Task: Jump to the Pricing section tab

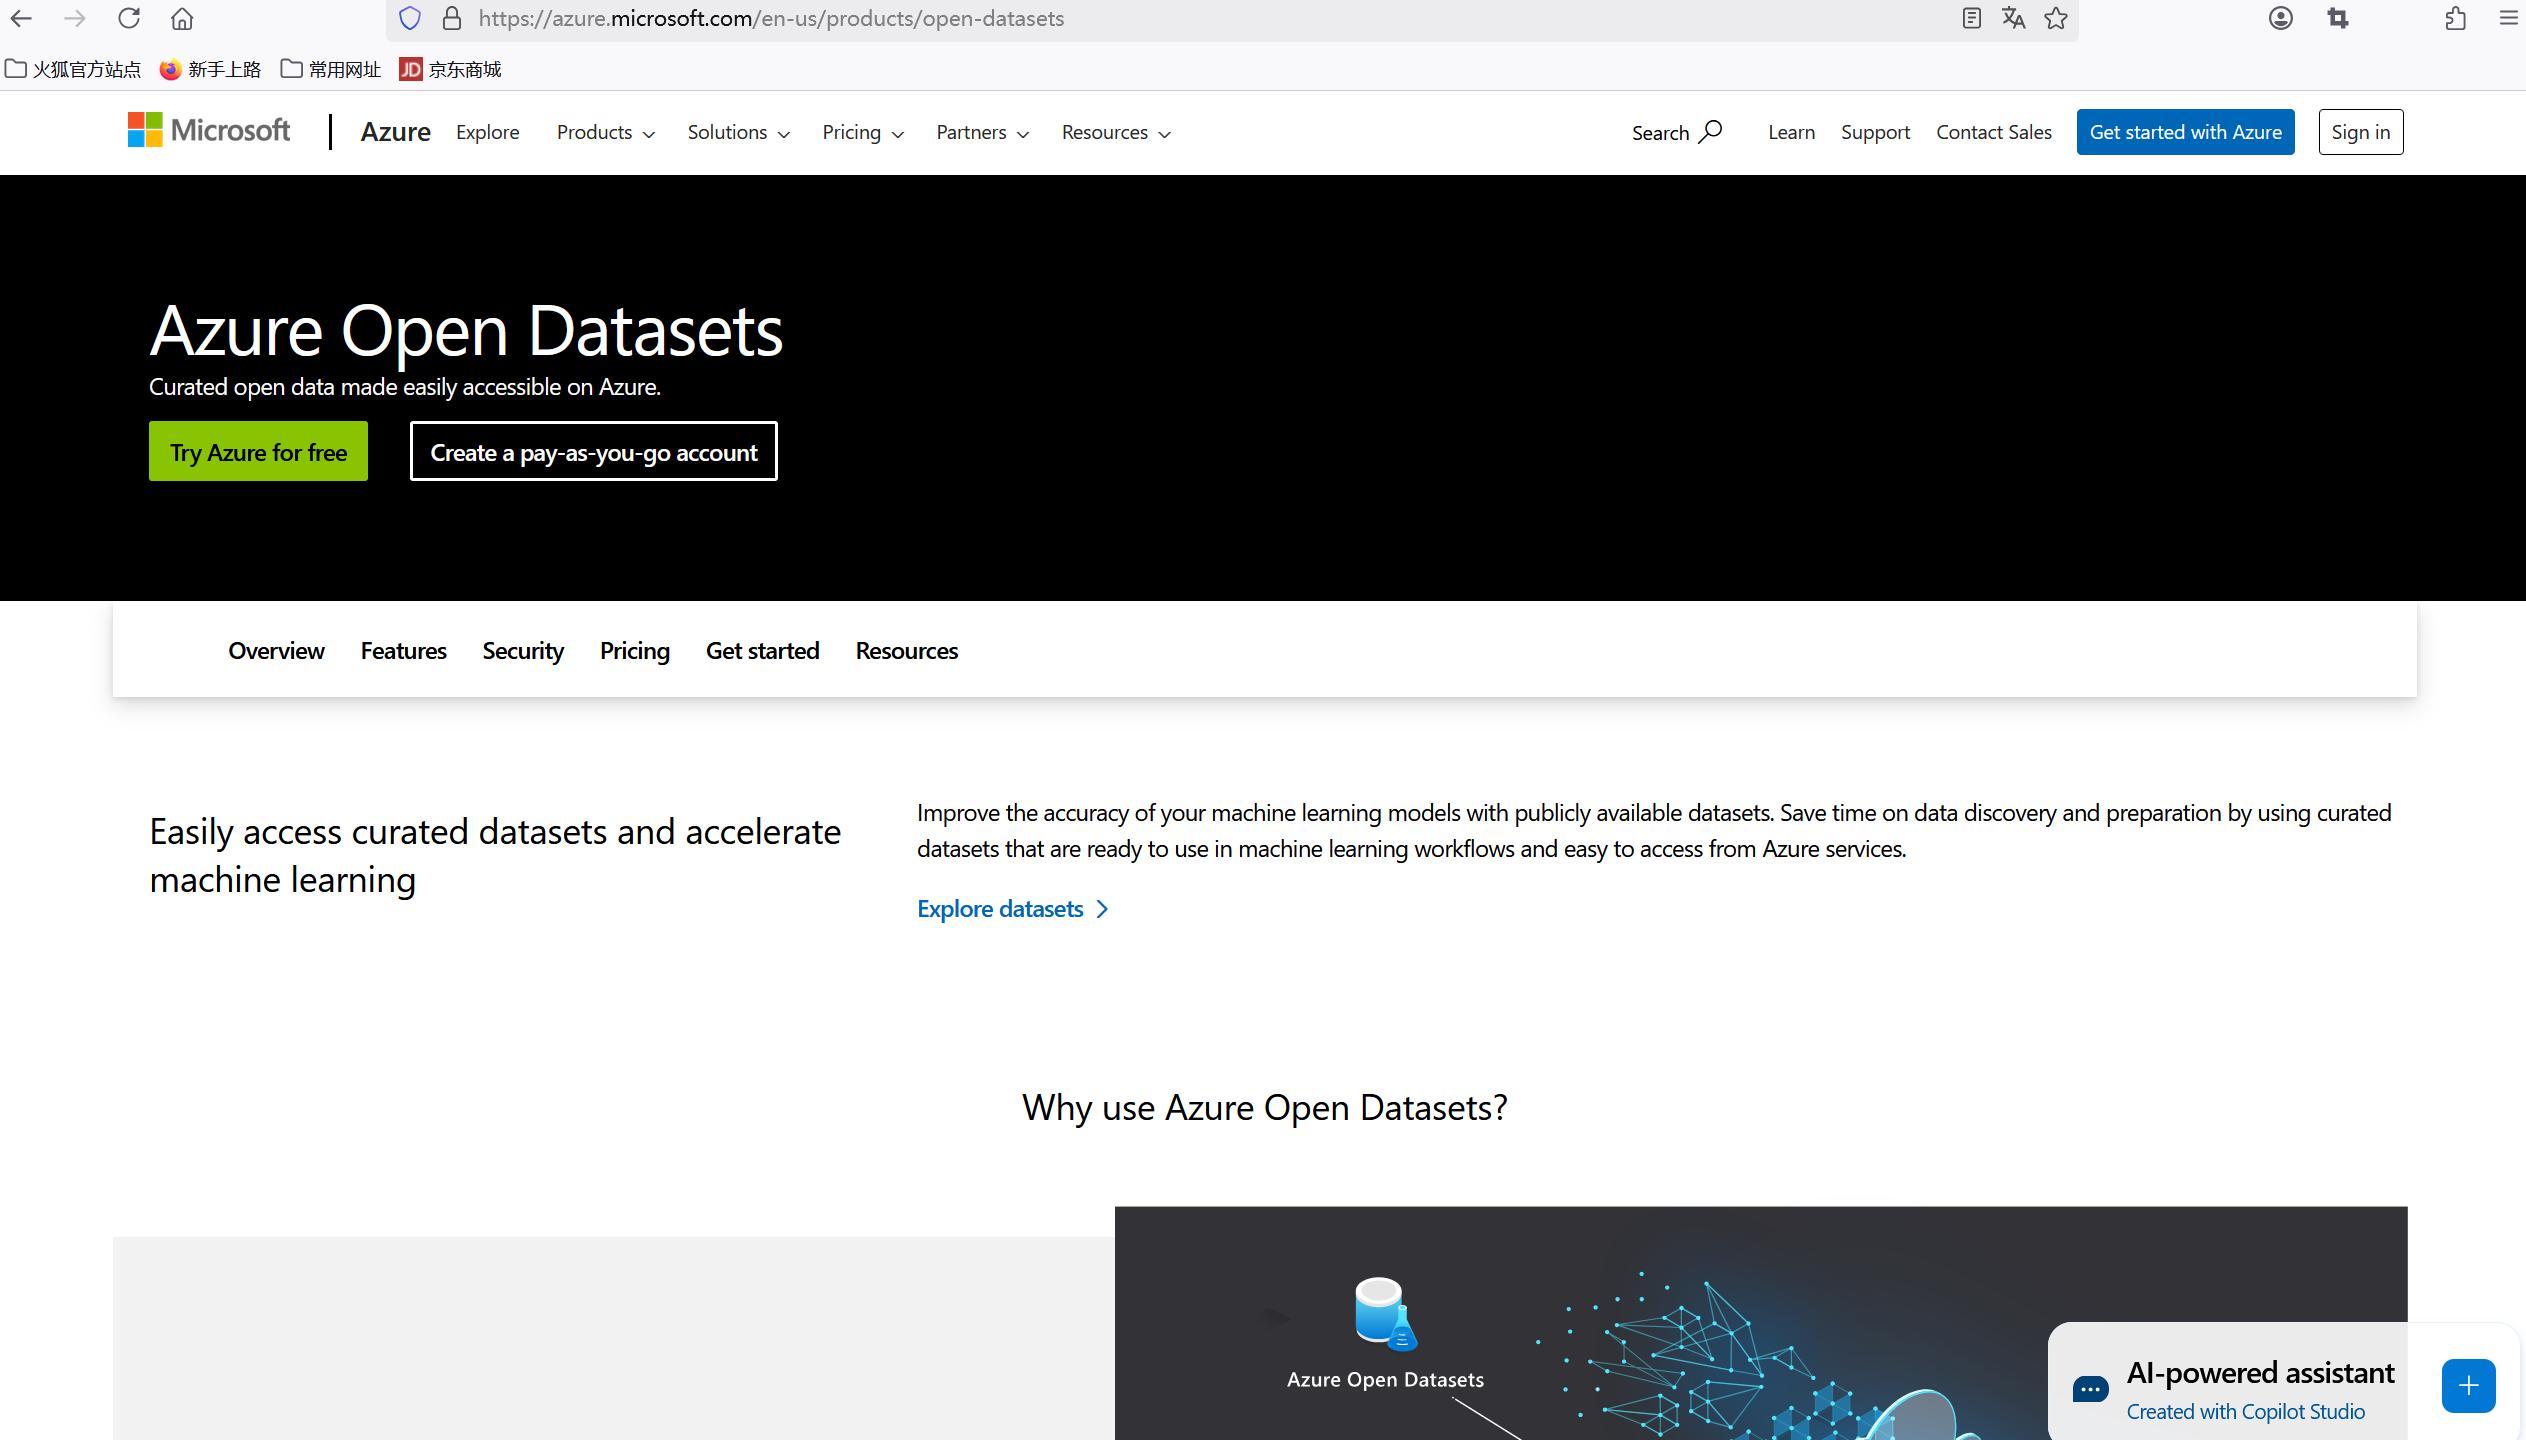Action: tap(635, 651)
